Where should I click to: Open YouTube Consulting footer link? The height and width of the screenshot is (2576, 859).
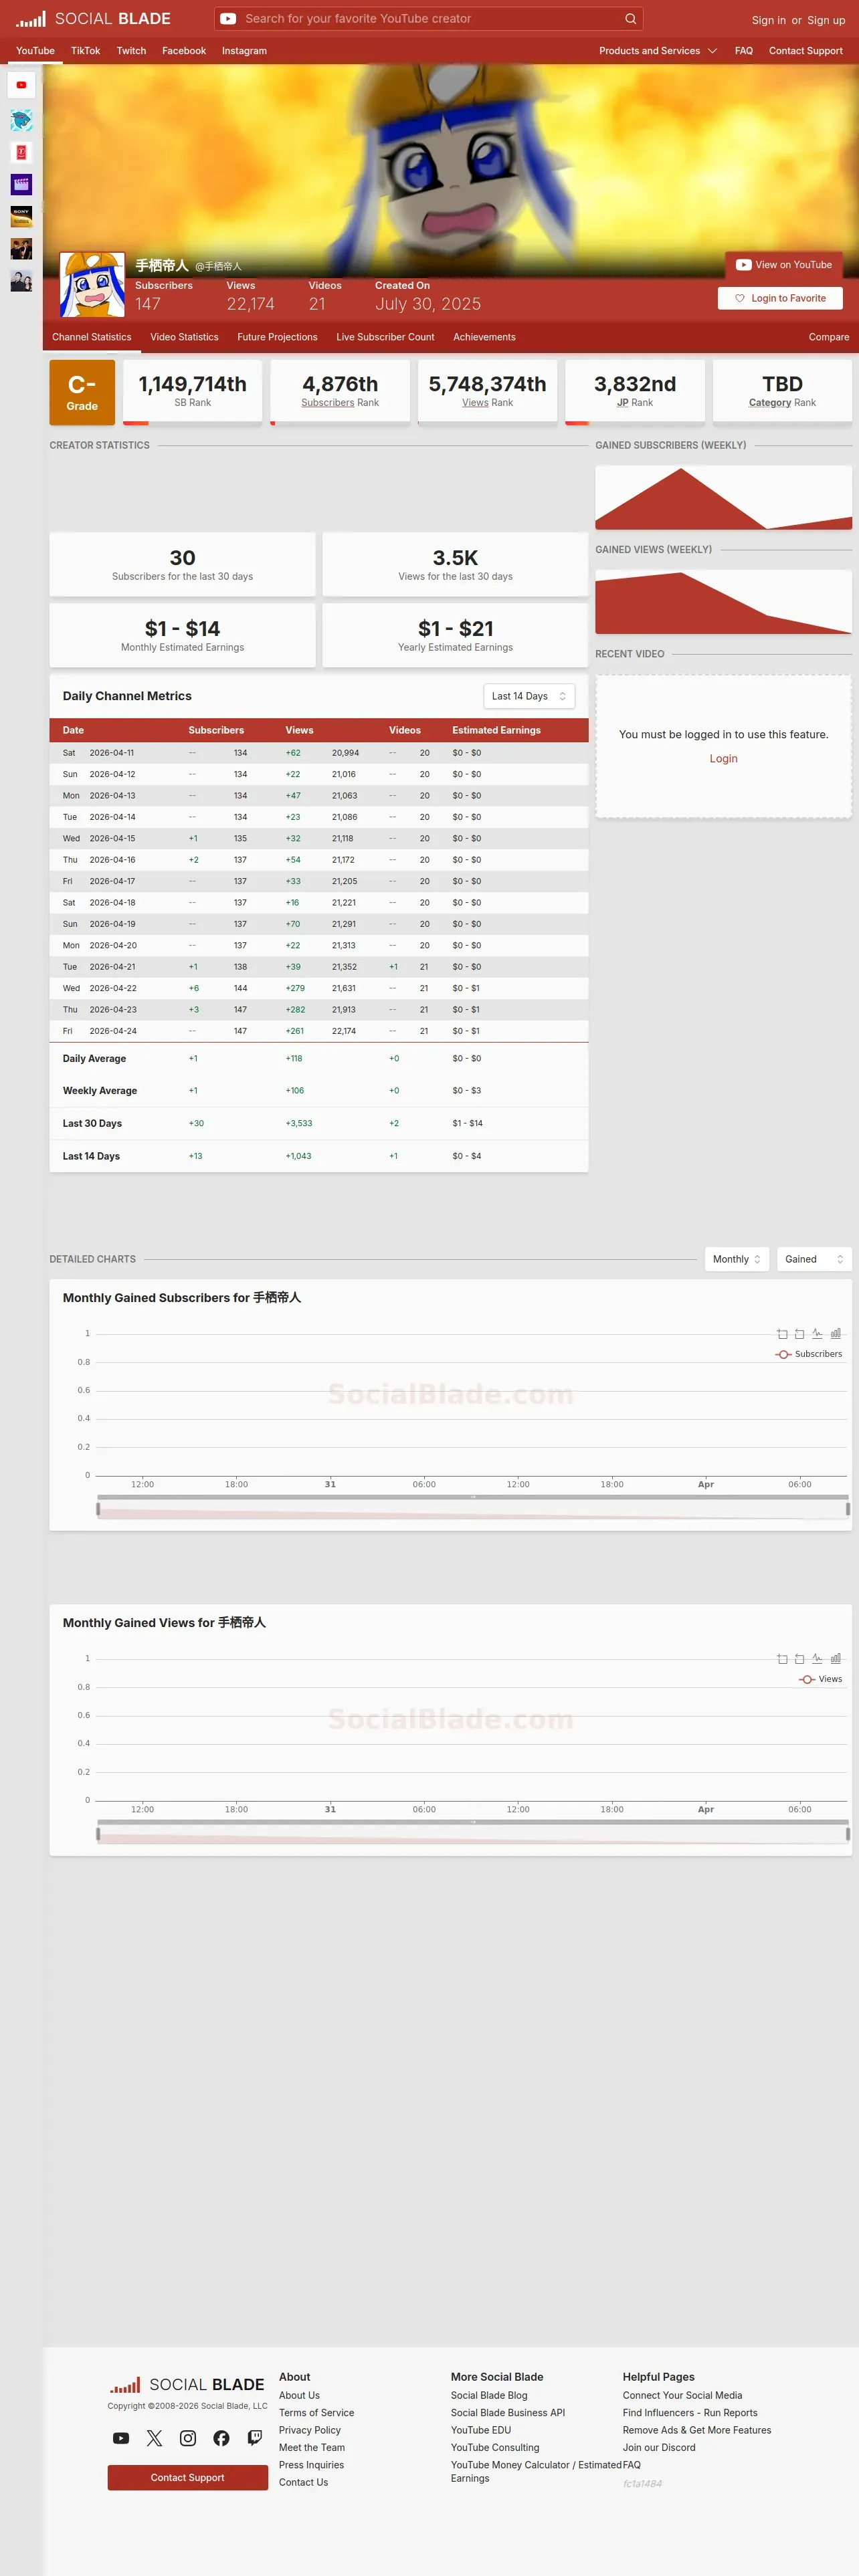(495, 2447)
